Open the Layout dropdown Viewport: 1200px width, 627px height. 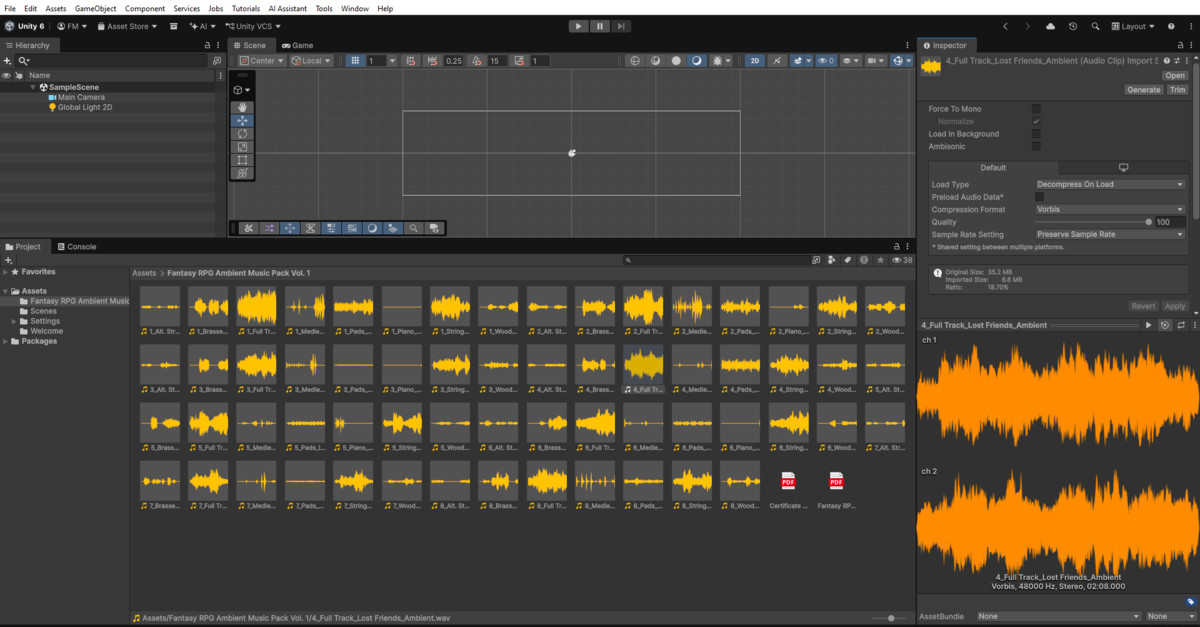click(1133, 26)
